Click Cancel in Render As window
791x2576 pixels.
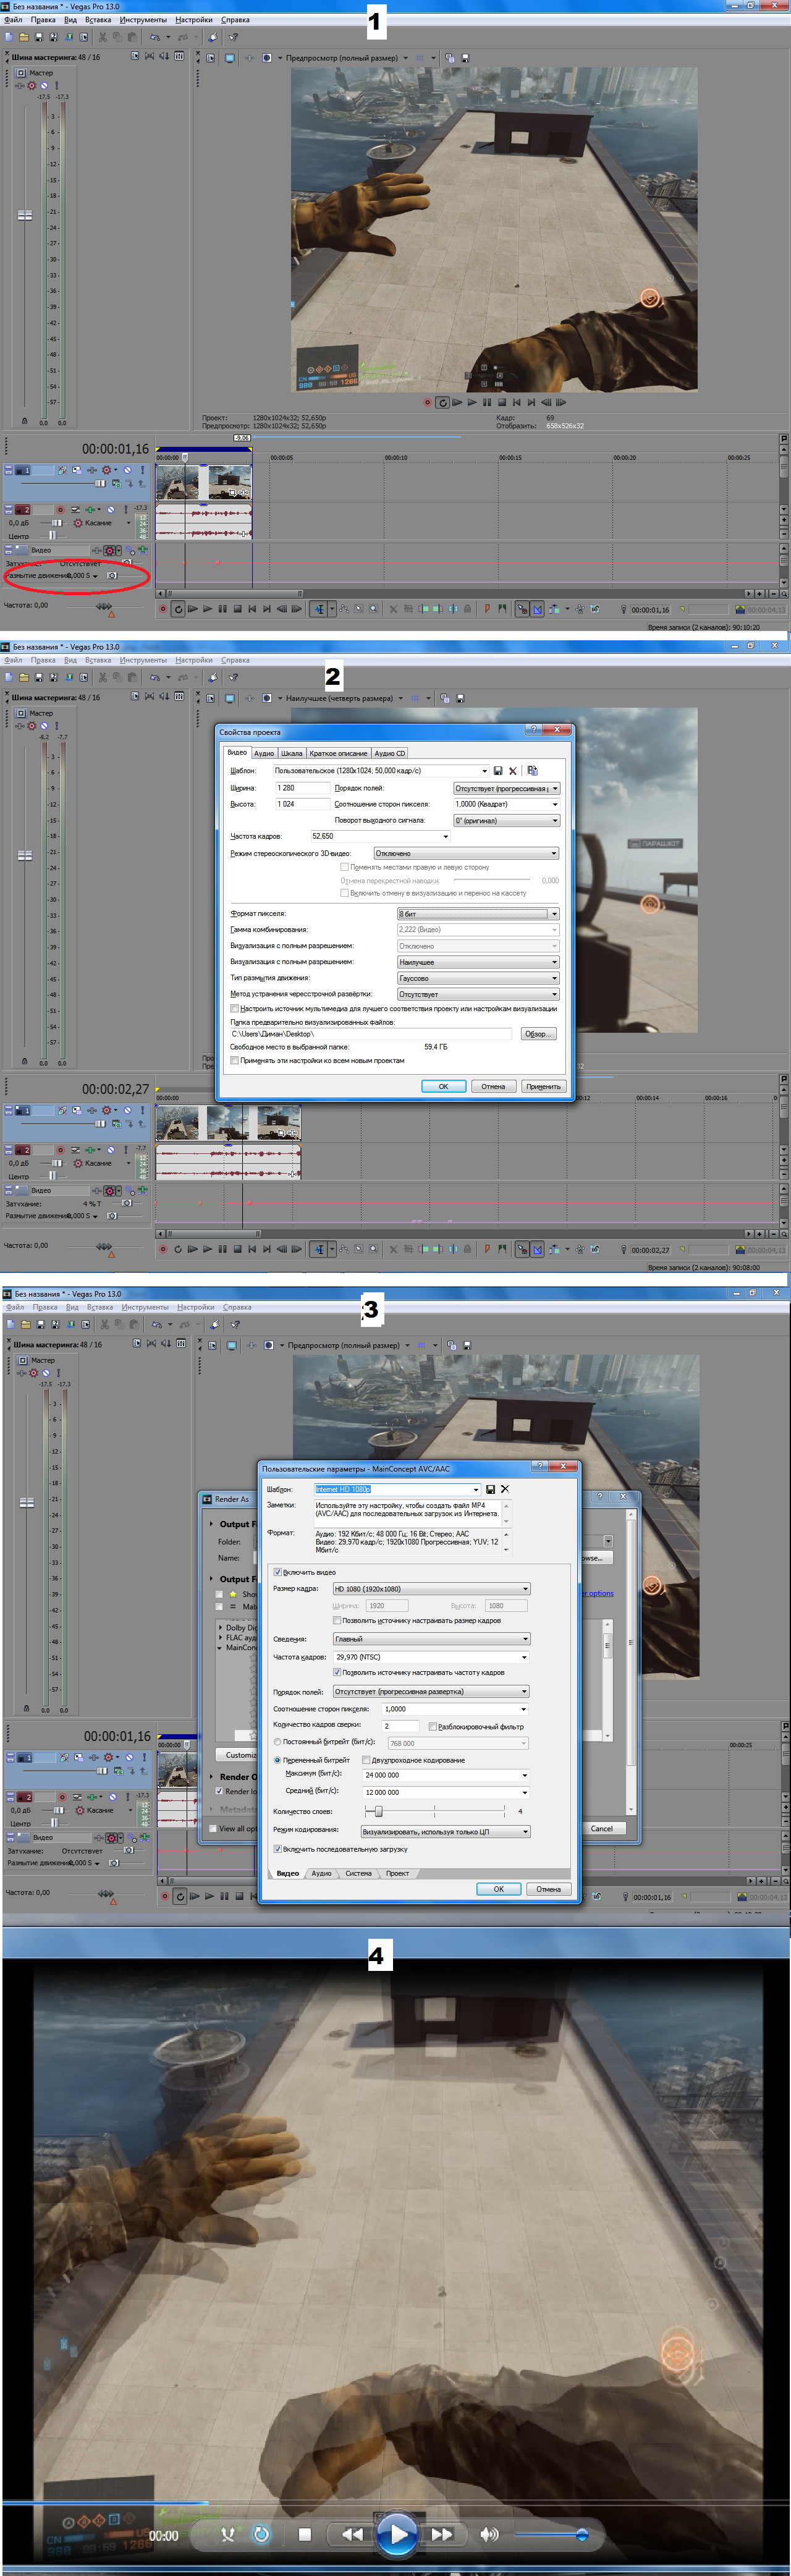pos(602,1828)
